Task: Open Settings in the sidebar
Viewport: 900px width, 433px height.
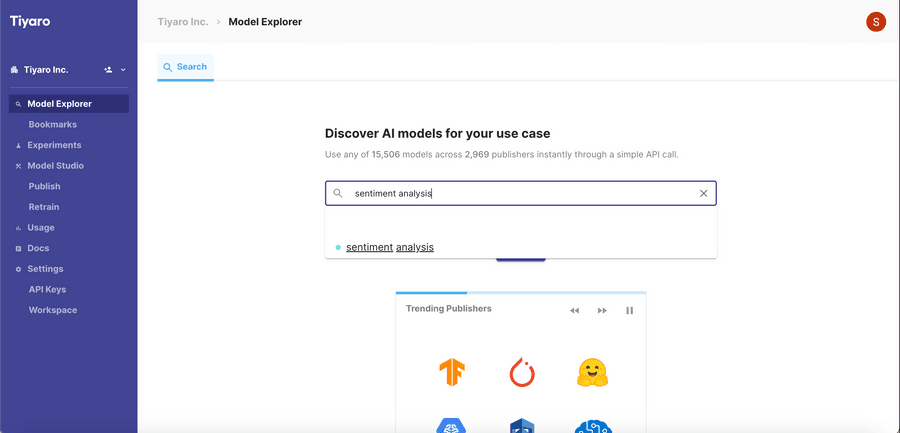Action: click(45, 269)
